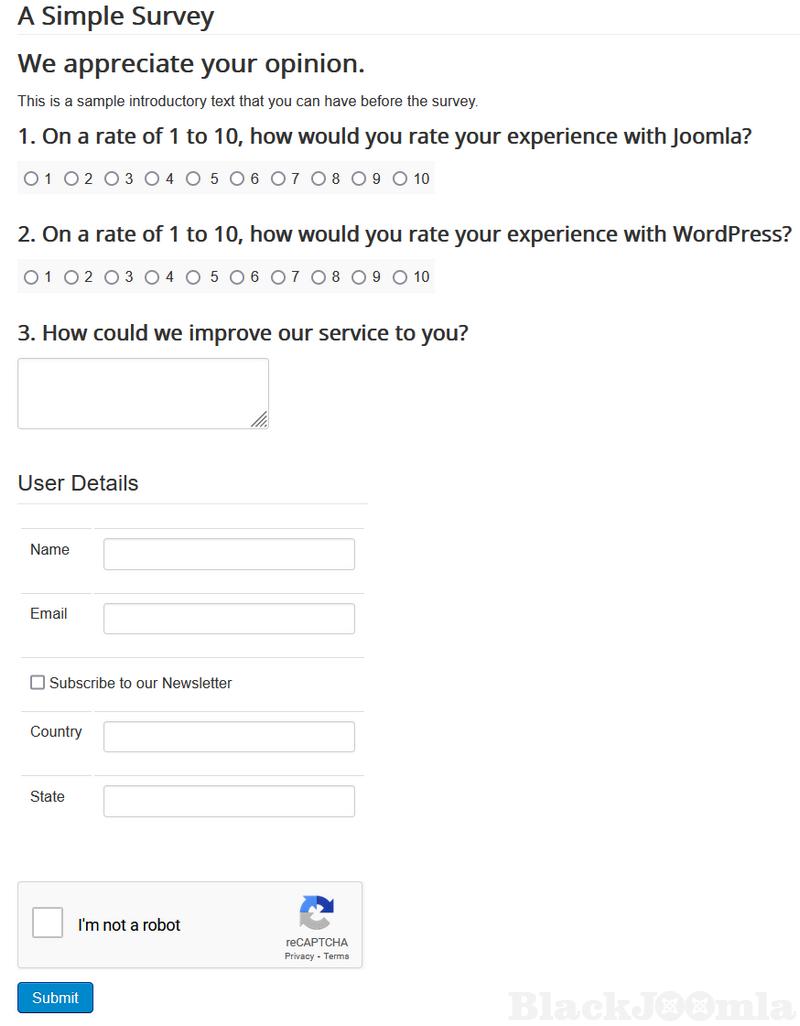Open the reCAPTCHA Privacy link
The width and height of the screenshot is (800, 1026).
pyautogui.click(x=299, y=956)
